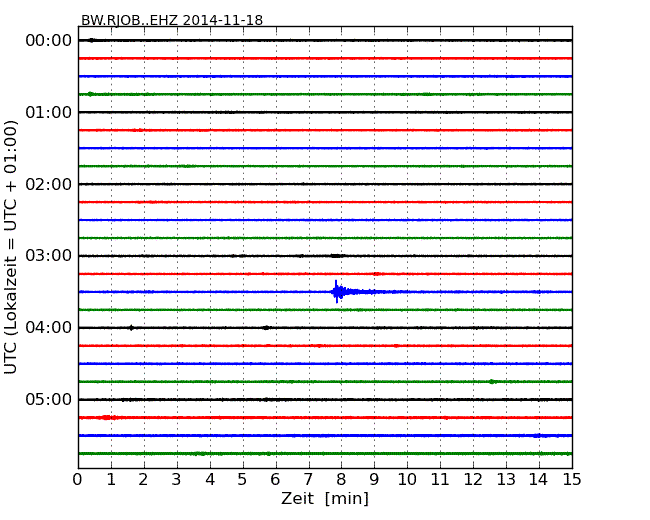Click the x-axis tick label 14
Viewport: 650px width, 520px height.
point(538,480)
